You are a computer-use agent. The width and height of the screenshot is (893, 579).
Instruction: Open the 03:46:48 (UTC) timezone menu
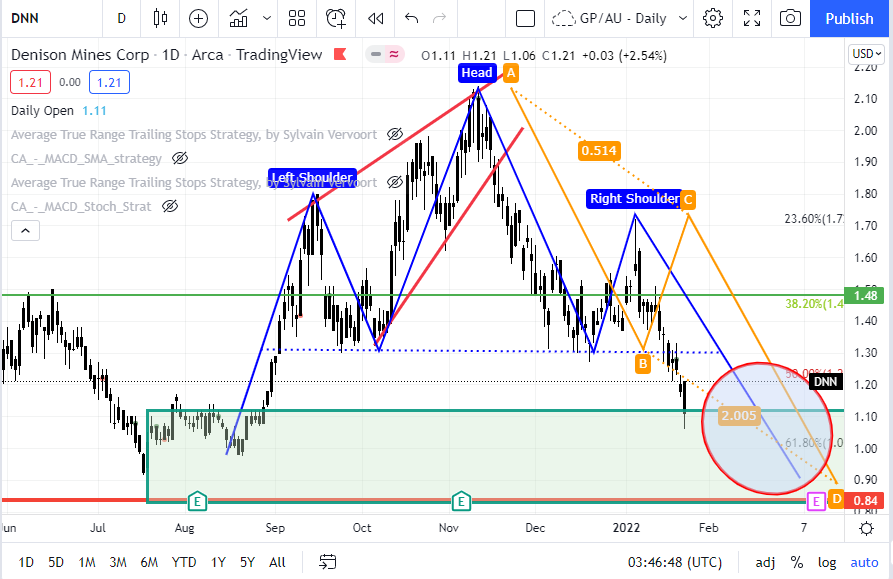coord(675,562)
